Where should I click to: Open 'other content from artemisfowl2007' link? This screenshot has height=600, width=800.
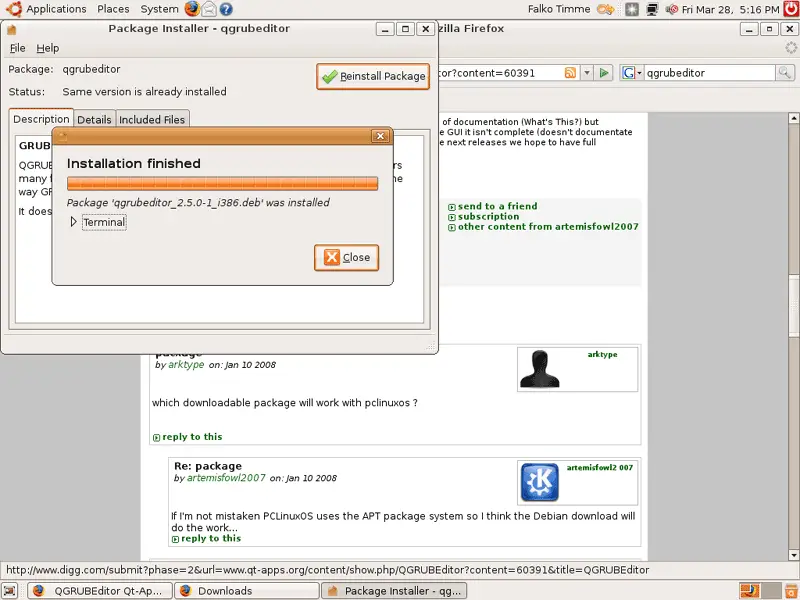[x=548, y=227]
